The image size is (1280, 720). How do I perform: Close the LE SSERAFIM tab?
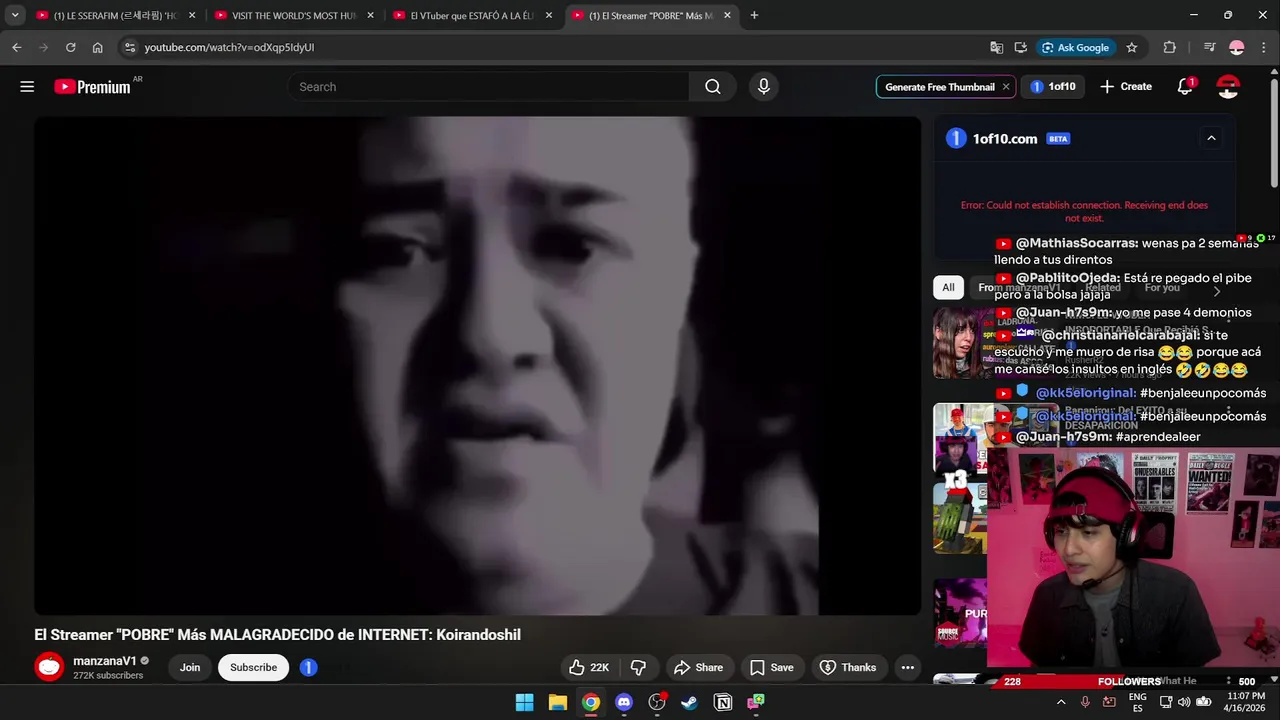pos(192,15)
